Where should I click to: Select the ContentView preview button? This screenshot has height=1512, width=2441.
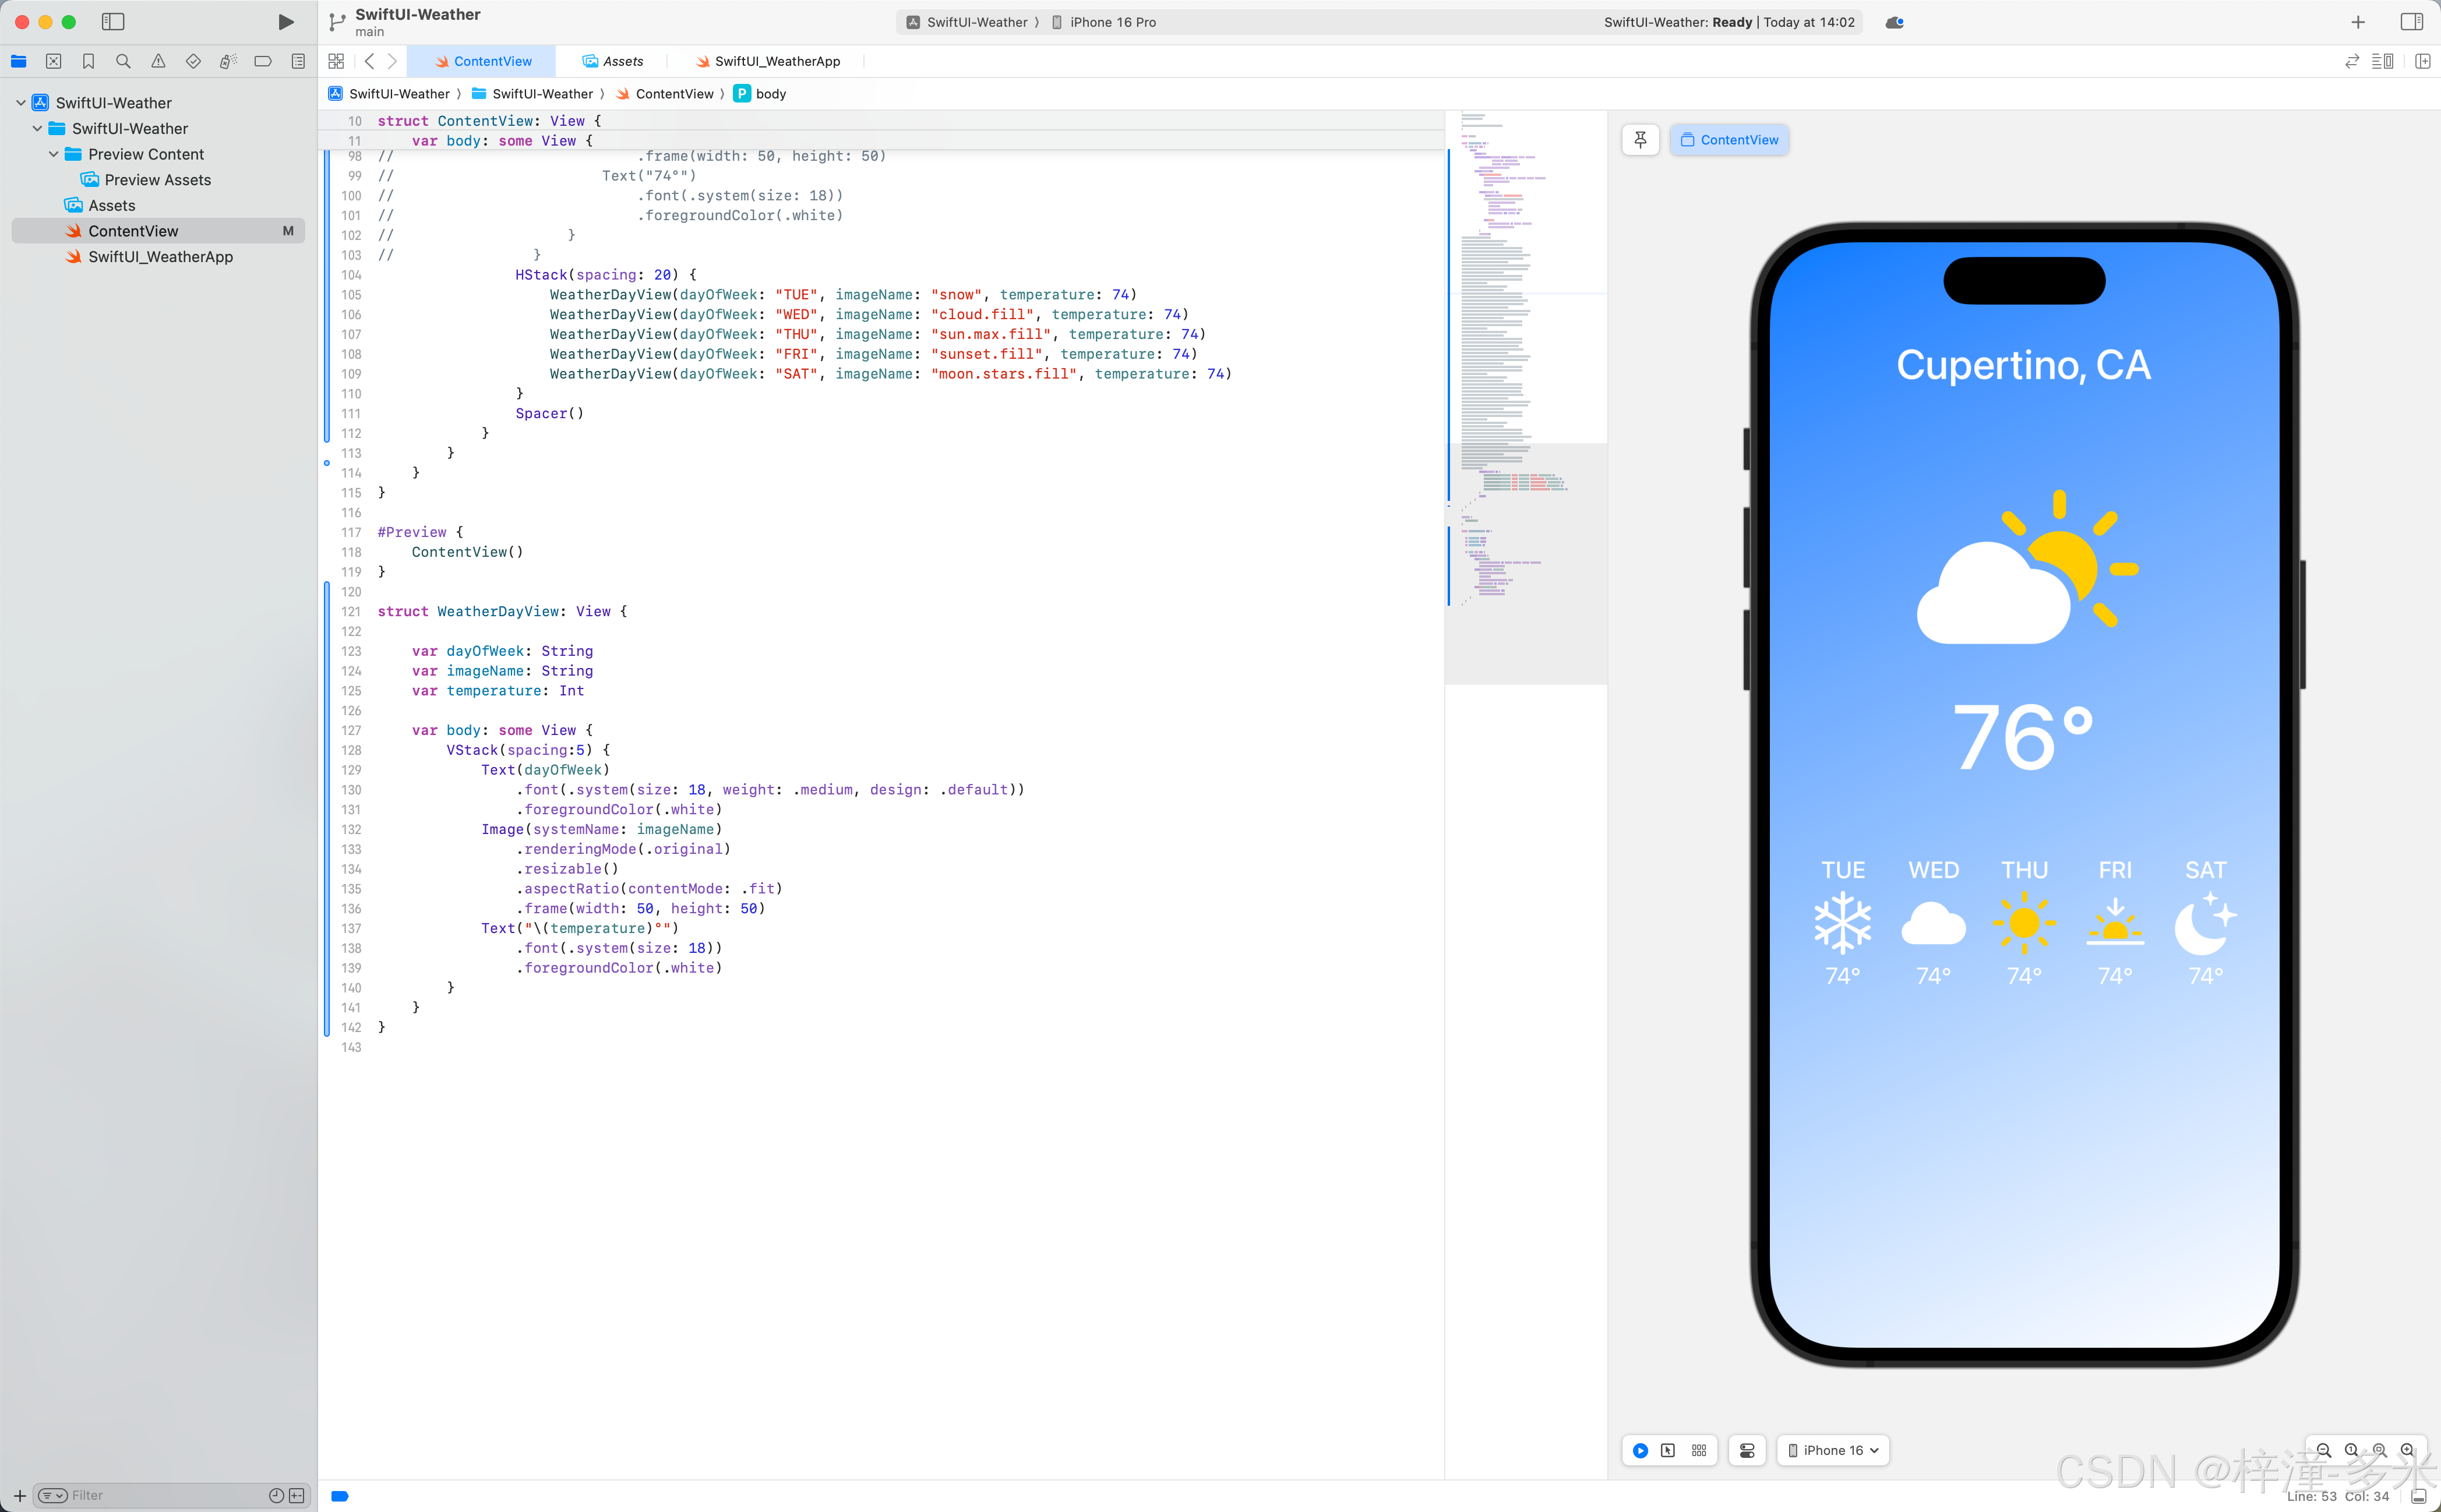[1729, 140]
